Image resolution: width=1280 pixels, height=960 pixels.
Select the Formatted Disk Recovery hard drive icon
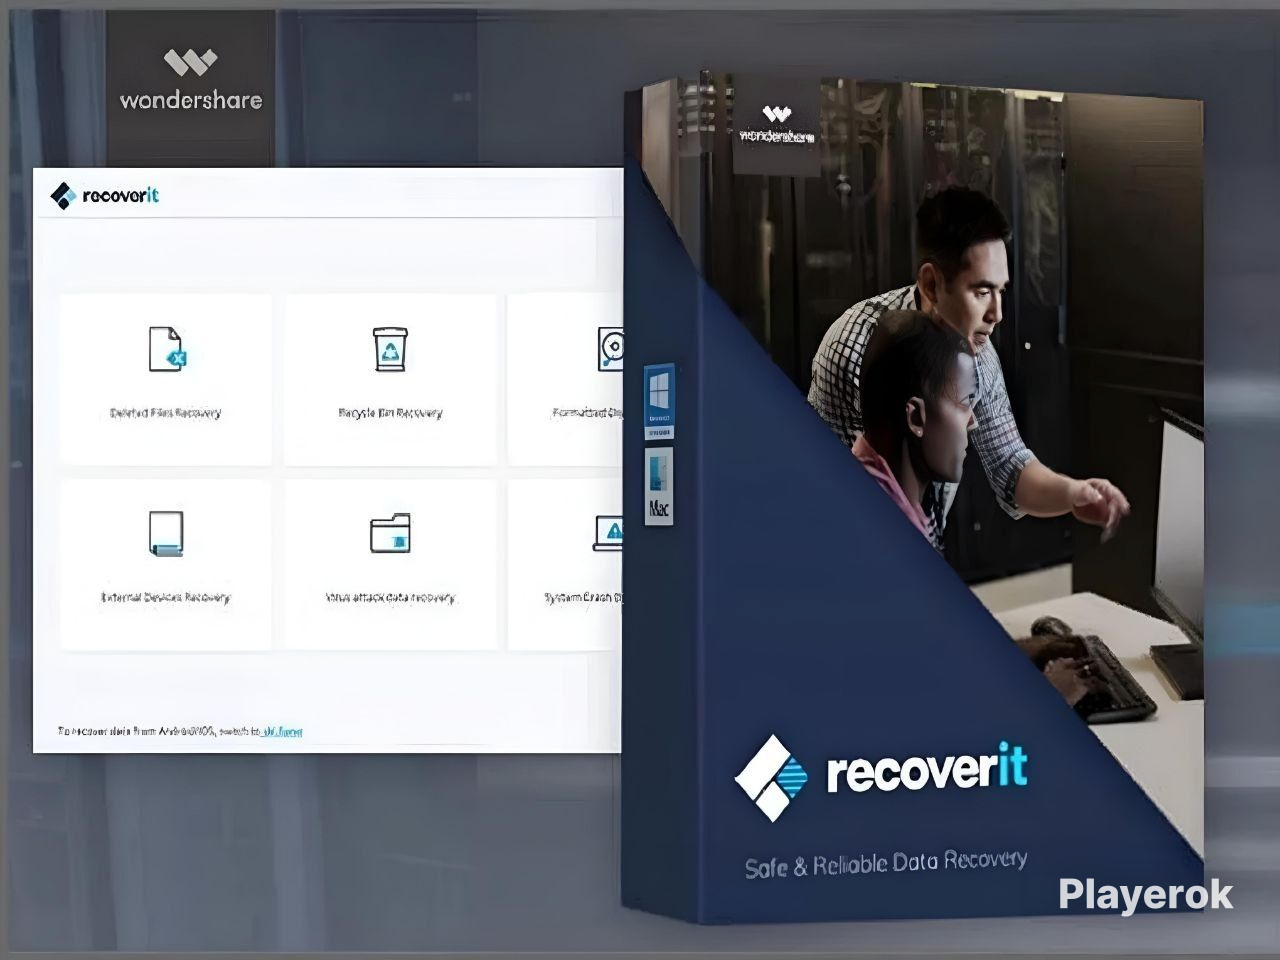click(x=610, y=349)
